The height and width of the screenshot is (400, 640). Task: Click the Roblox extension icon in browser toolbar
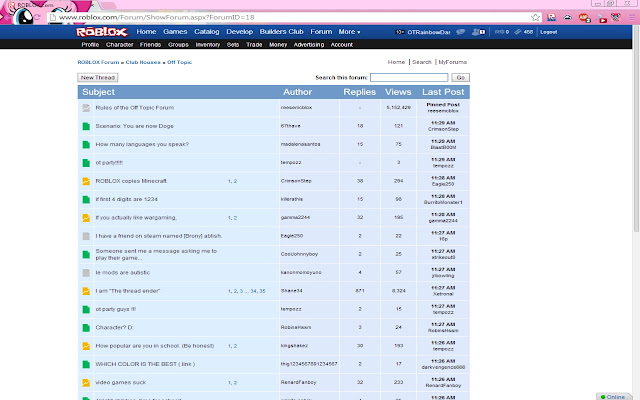click(x=551, y=17)
